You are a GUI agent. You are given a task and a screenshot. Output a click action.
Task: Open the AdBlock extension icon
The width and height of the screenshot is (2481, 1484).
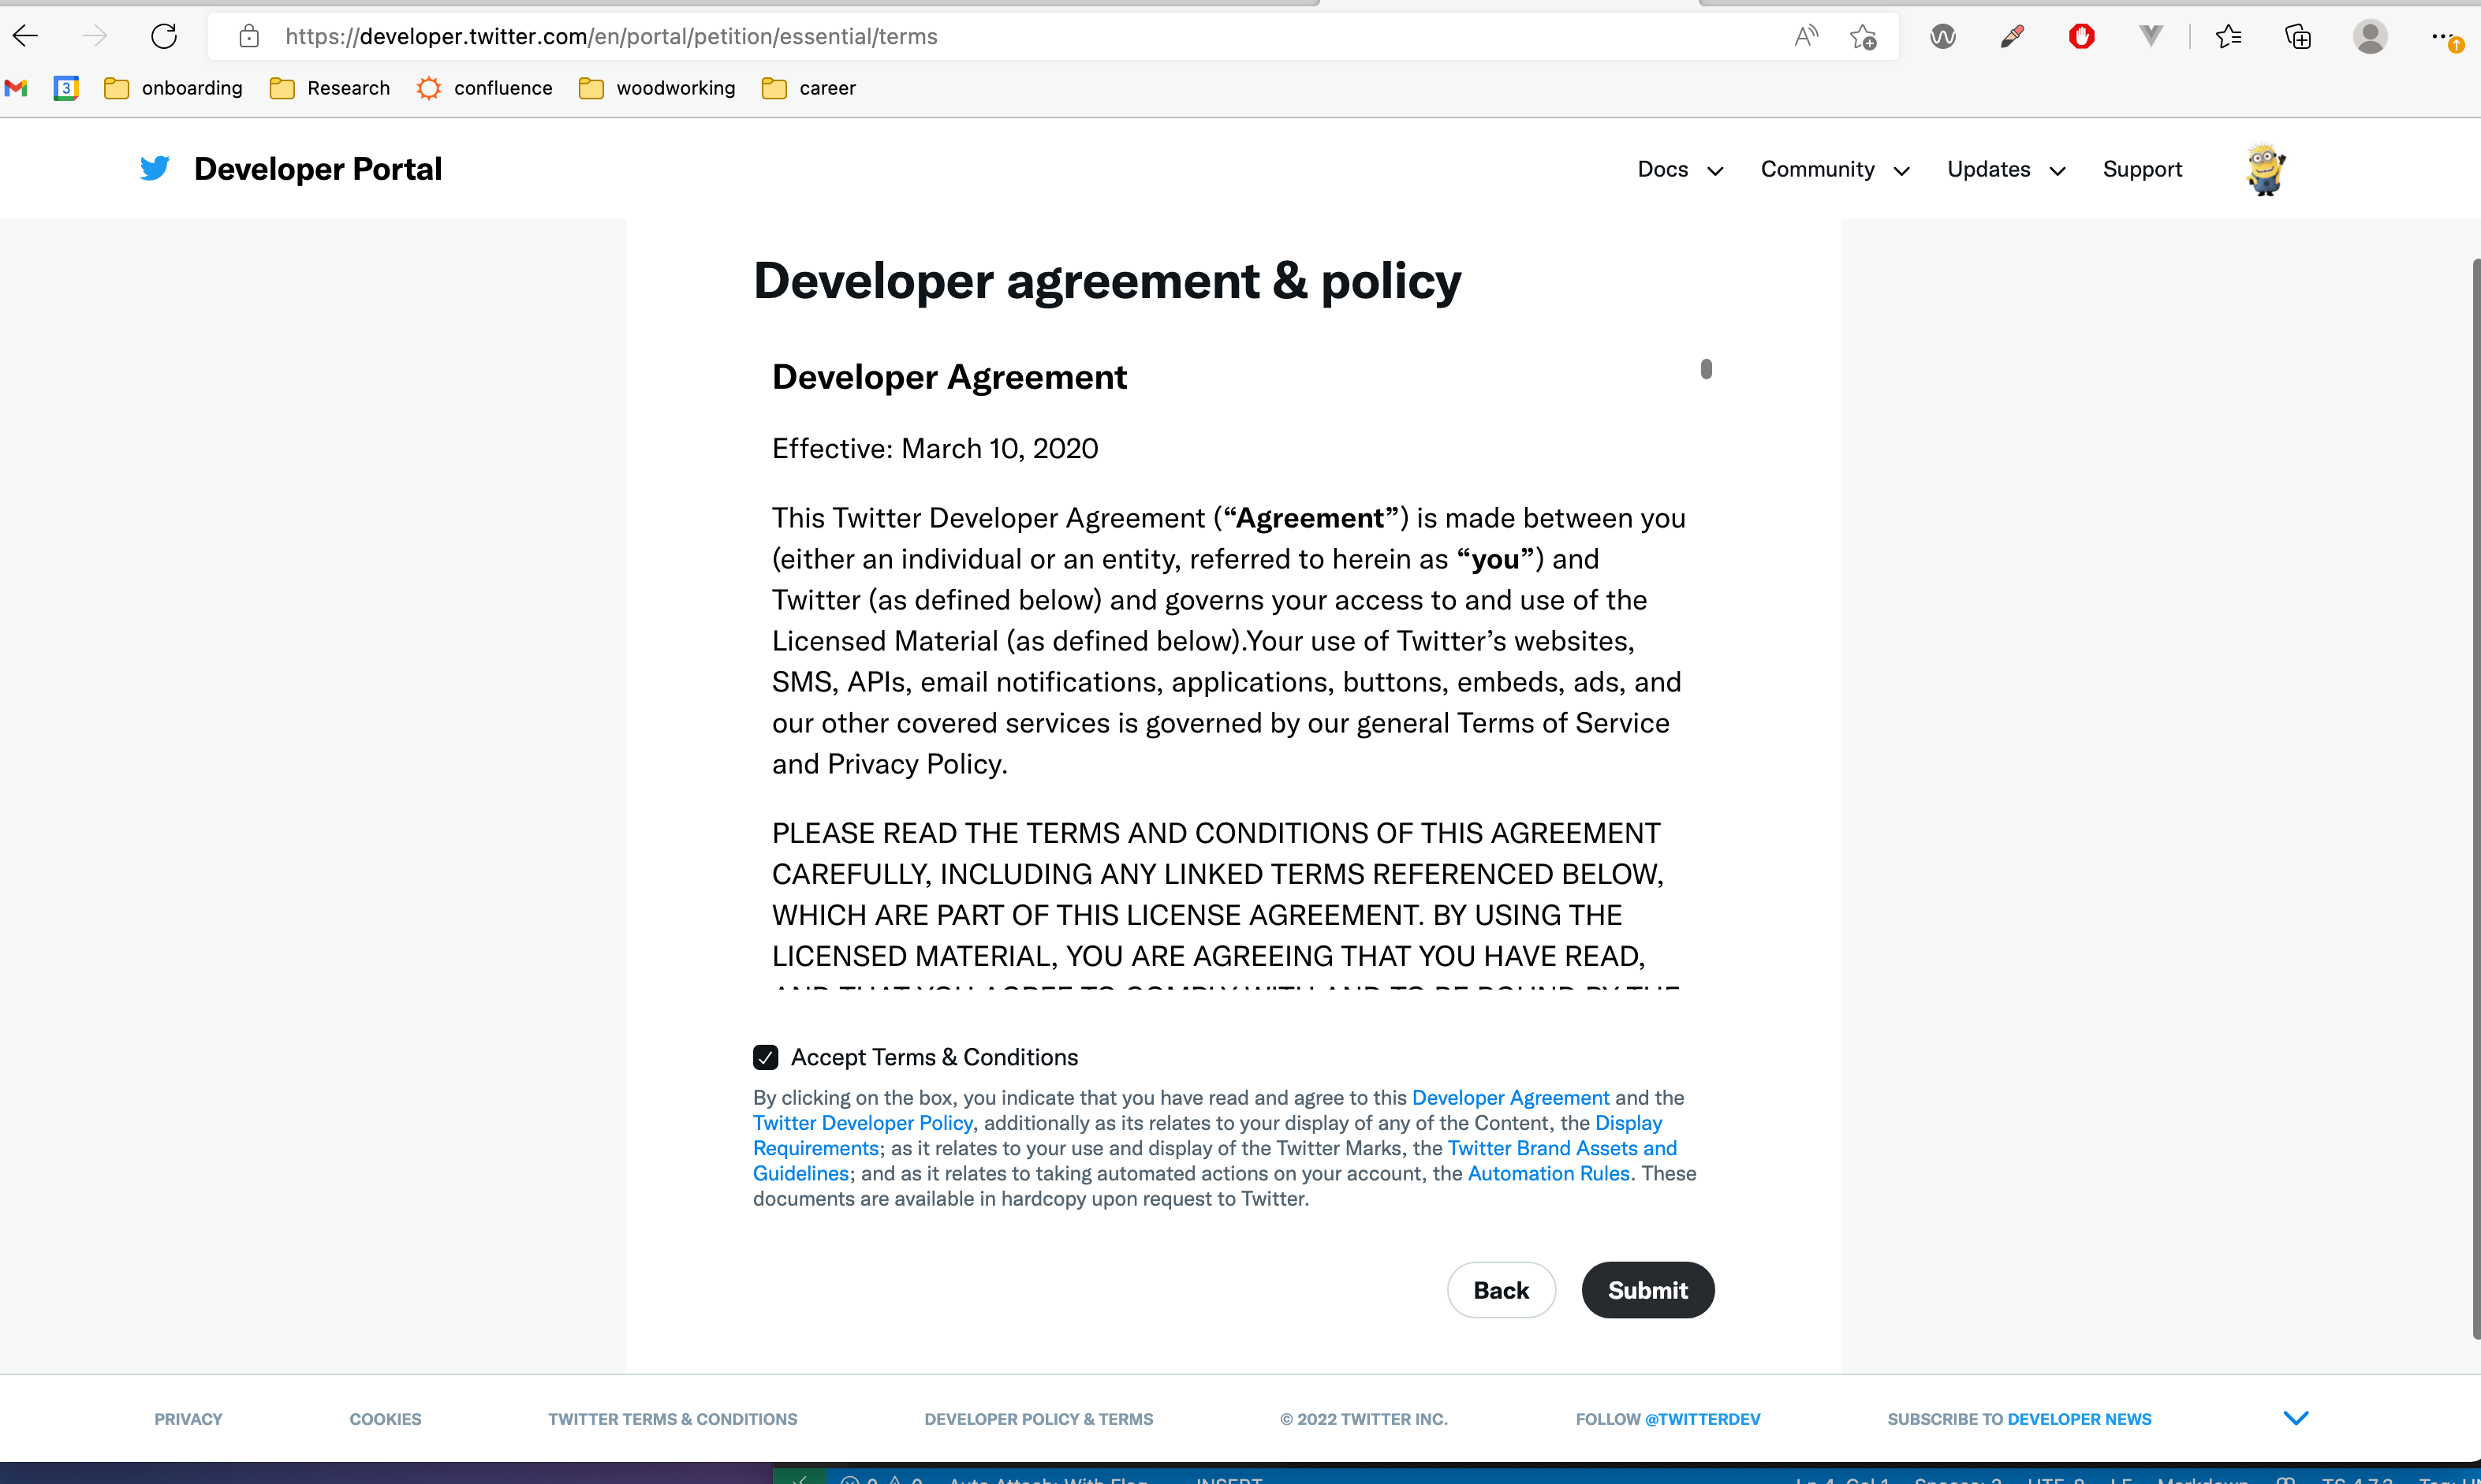(2082, 36)
